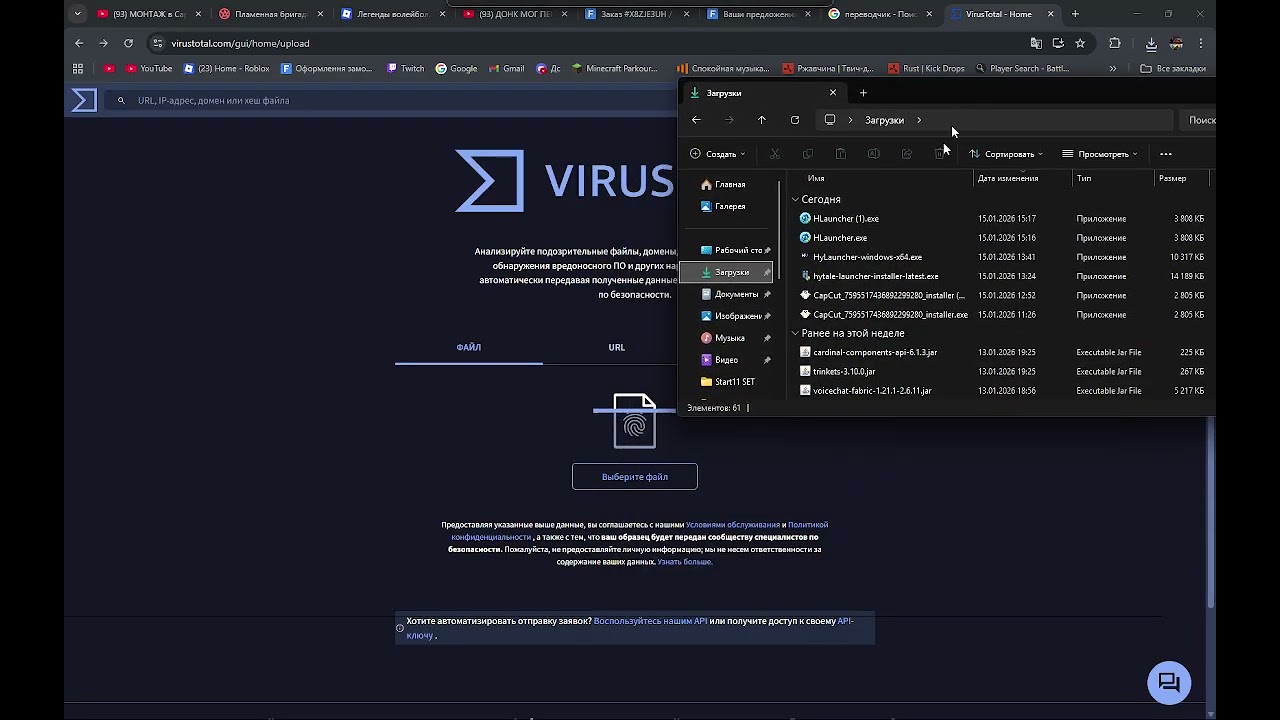The height and width of the screenshot is (720, 1280).
Task: Expand the chevron before Загрузки in address bar
Action: [x=851, y=120]
